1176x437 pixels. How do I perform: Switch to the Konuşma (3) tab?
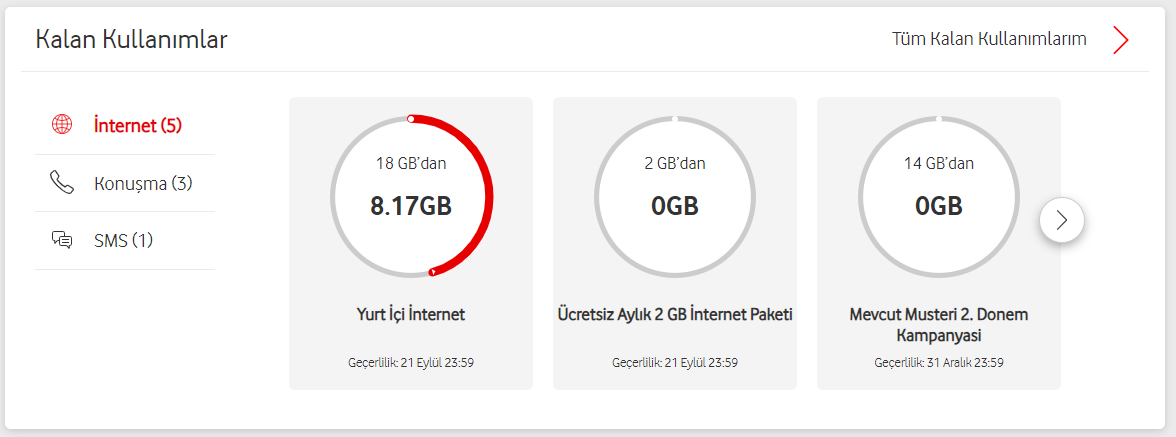pyautogui.click(x=142, y=183)
